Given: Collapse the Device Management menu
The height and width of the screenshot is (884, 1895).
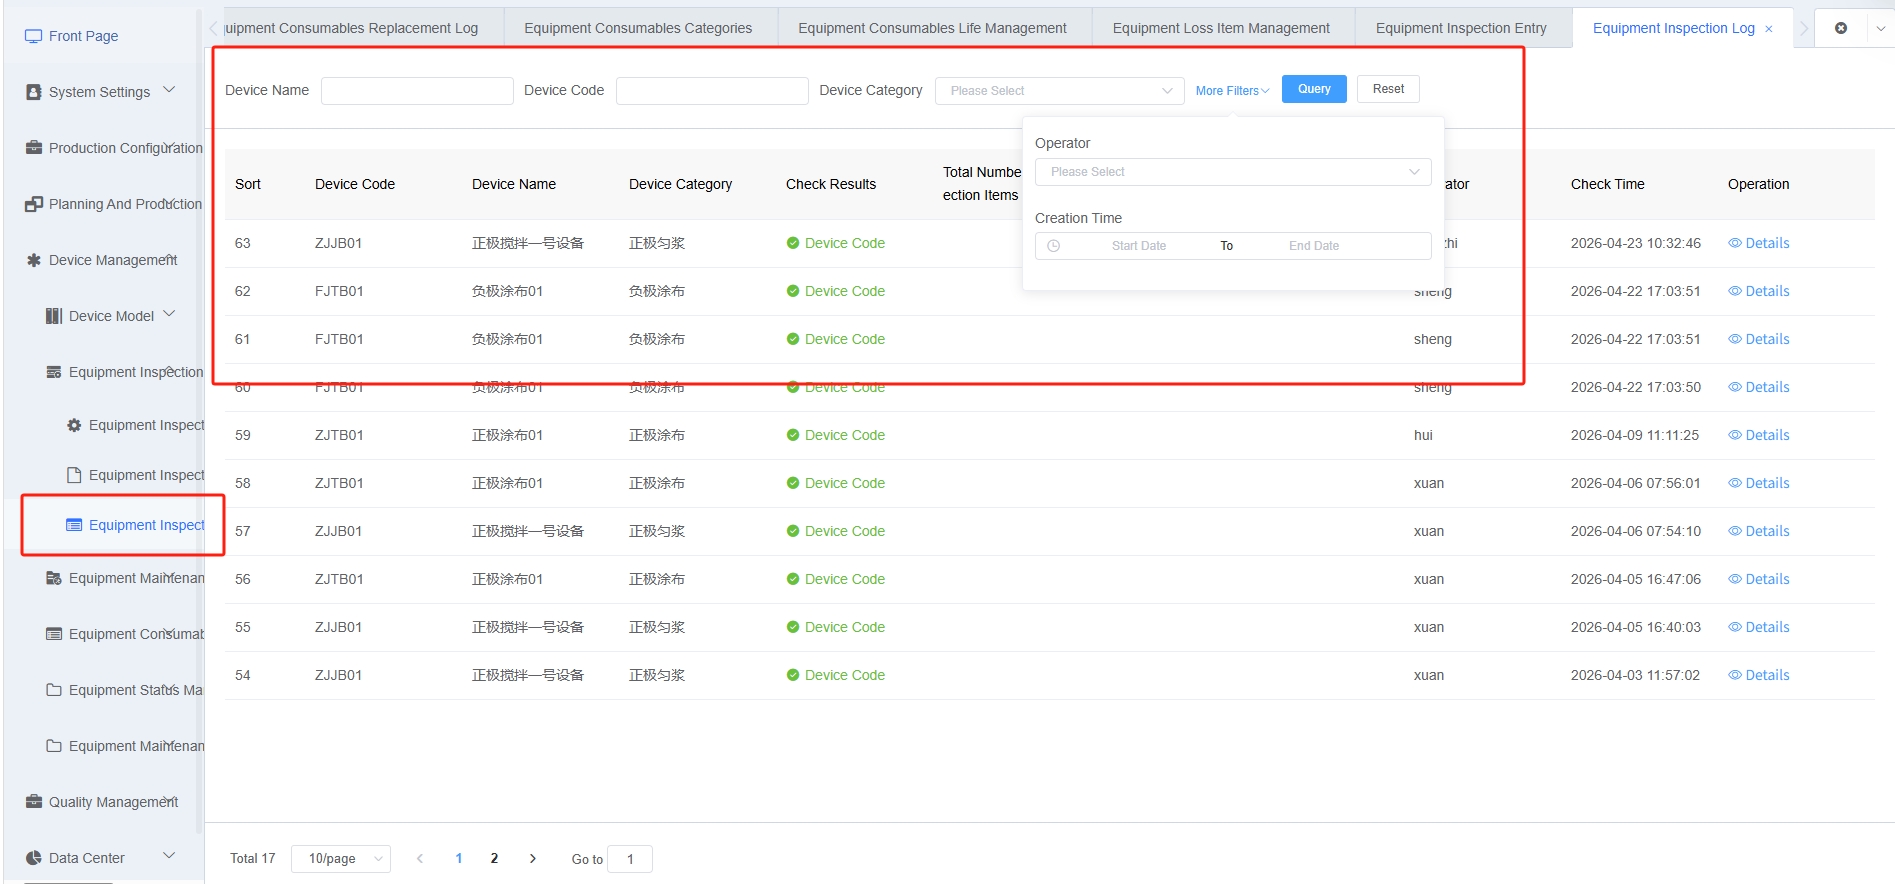Looking at the screenshot, I should (170, 258).
